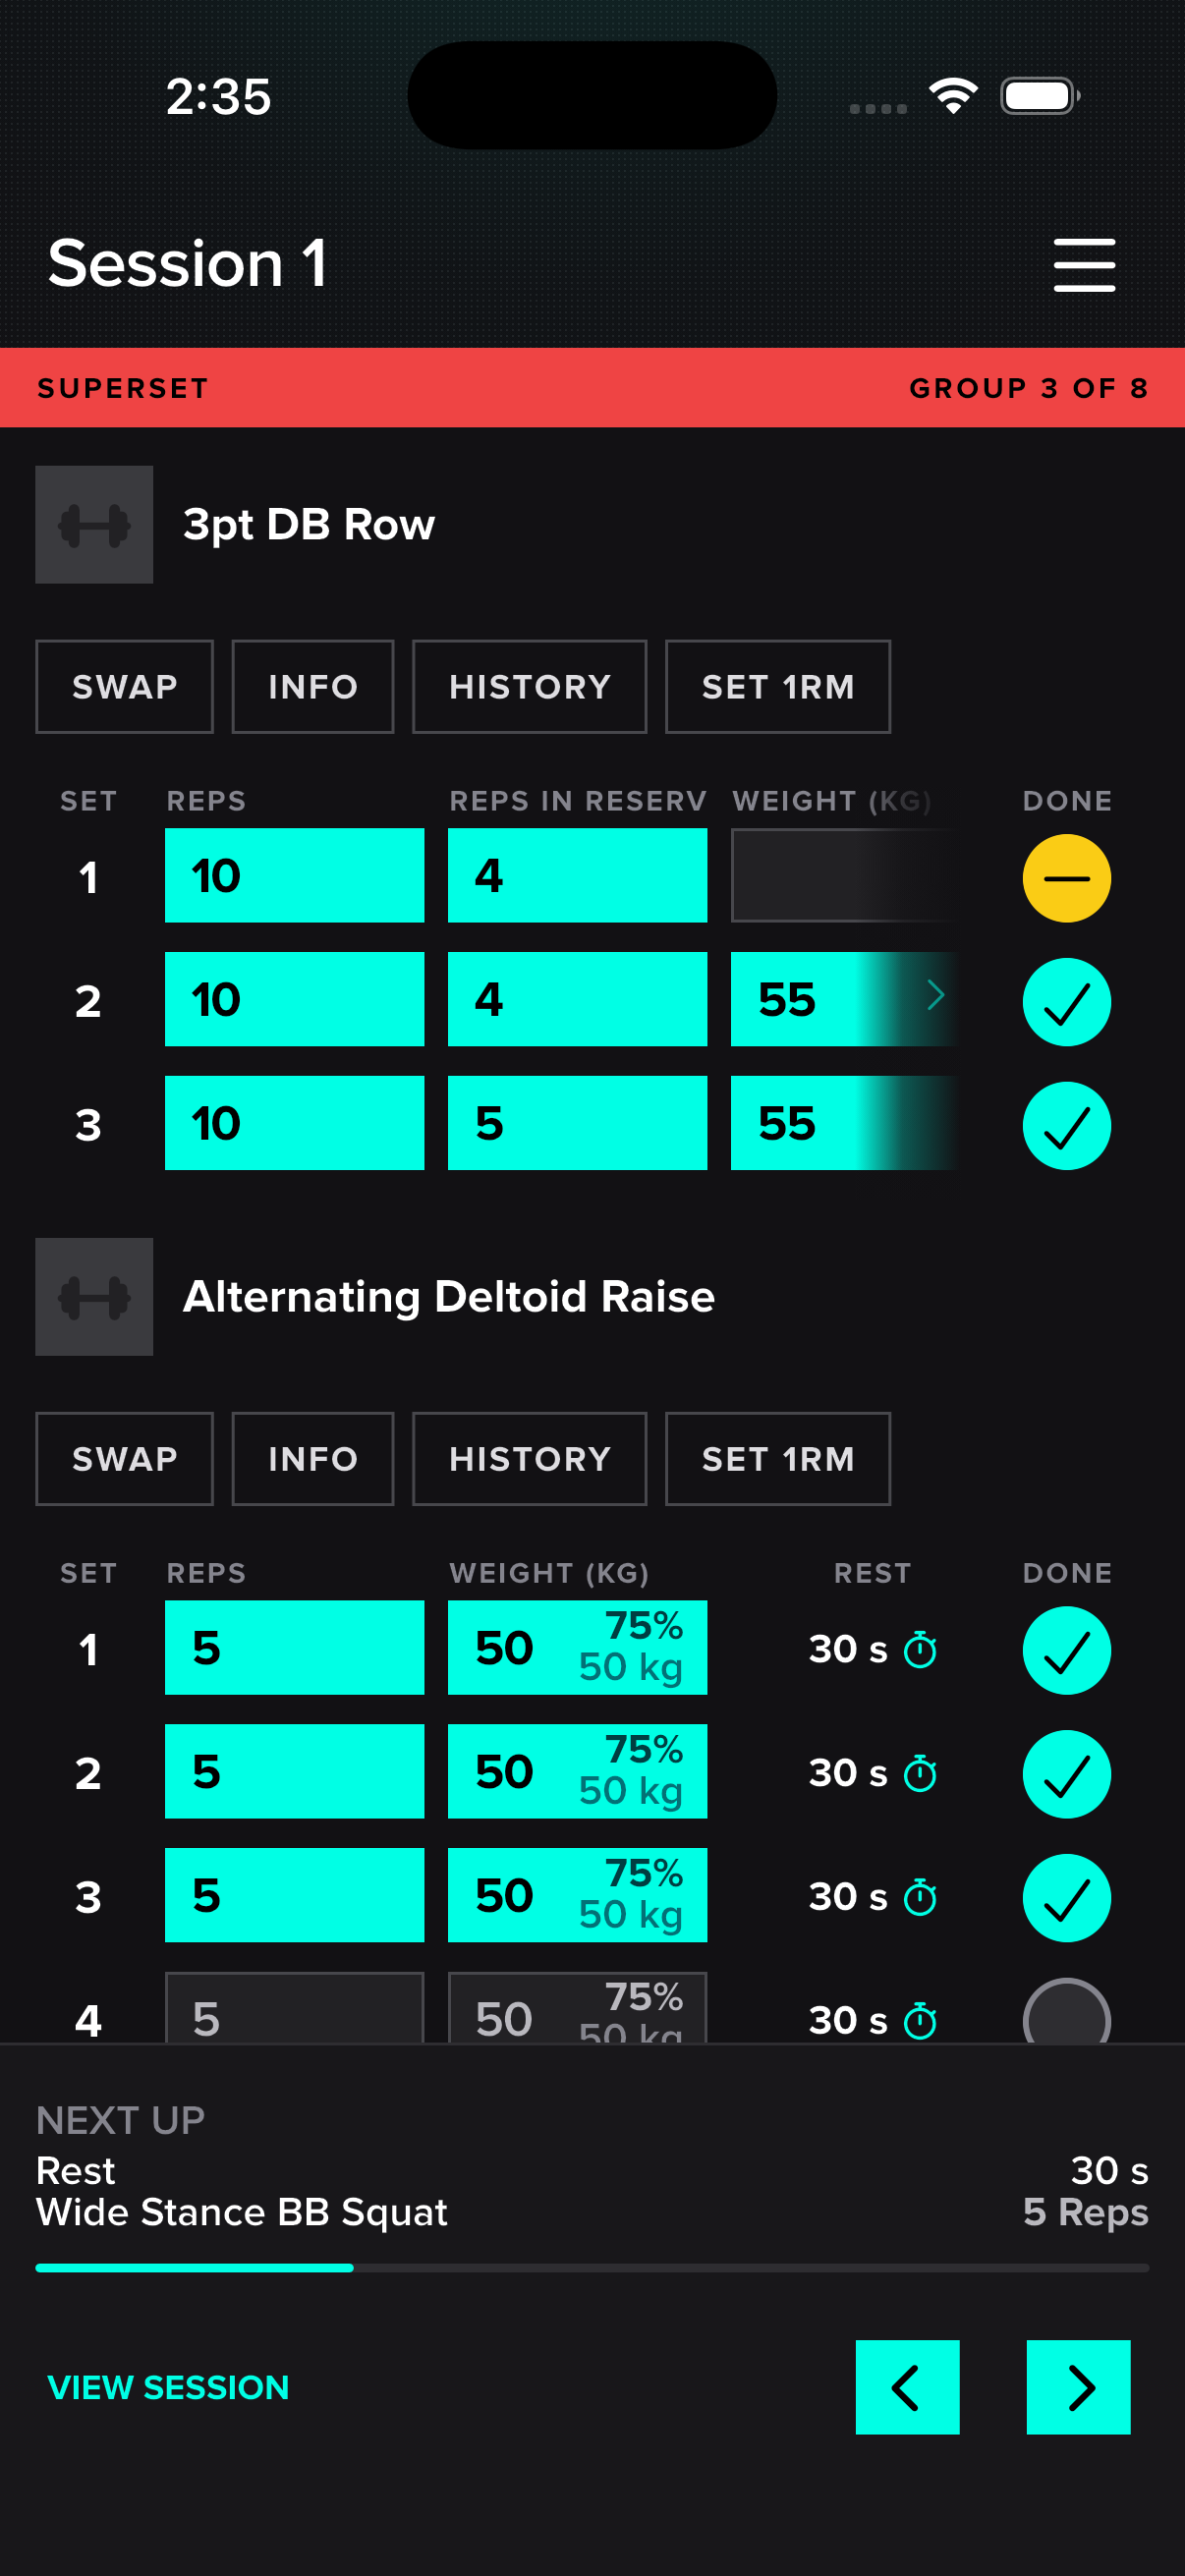Uncheck done for 3pt DB Row set 2
The width and height of the screenshot is (1185, 2576).
(1066, 1002)
